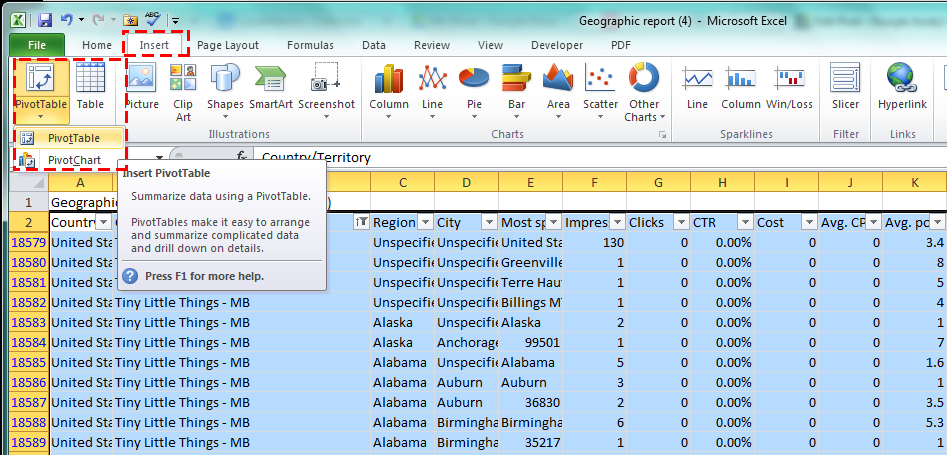Click the Save icon in Quick Access Toolbar
The height and width of the screenshot is (455, 947).
click(45, 21)
